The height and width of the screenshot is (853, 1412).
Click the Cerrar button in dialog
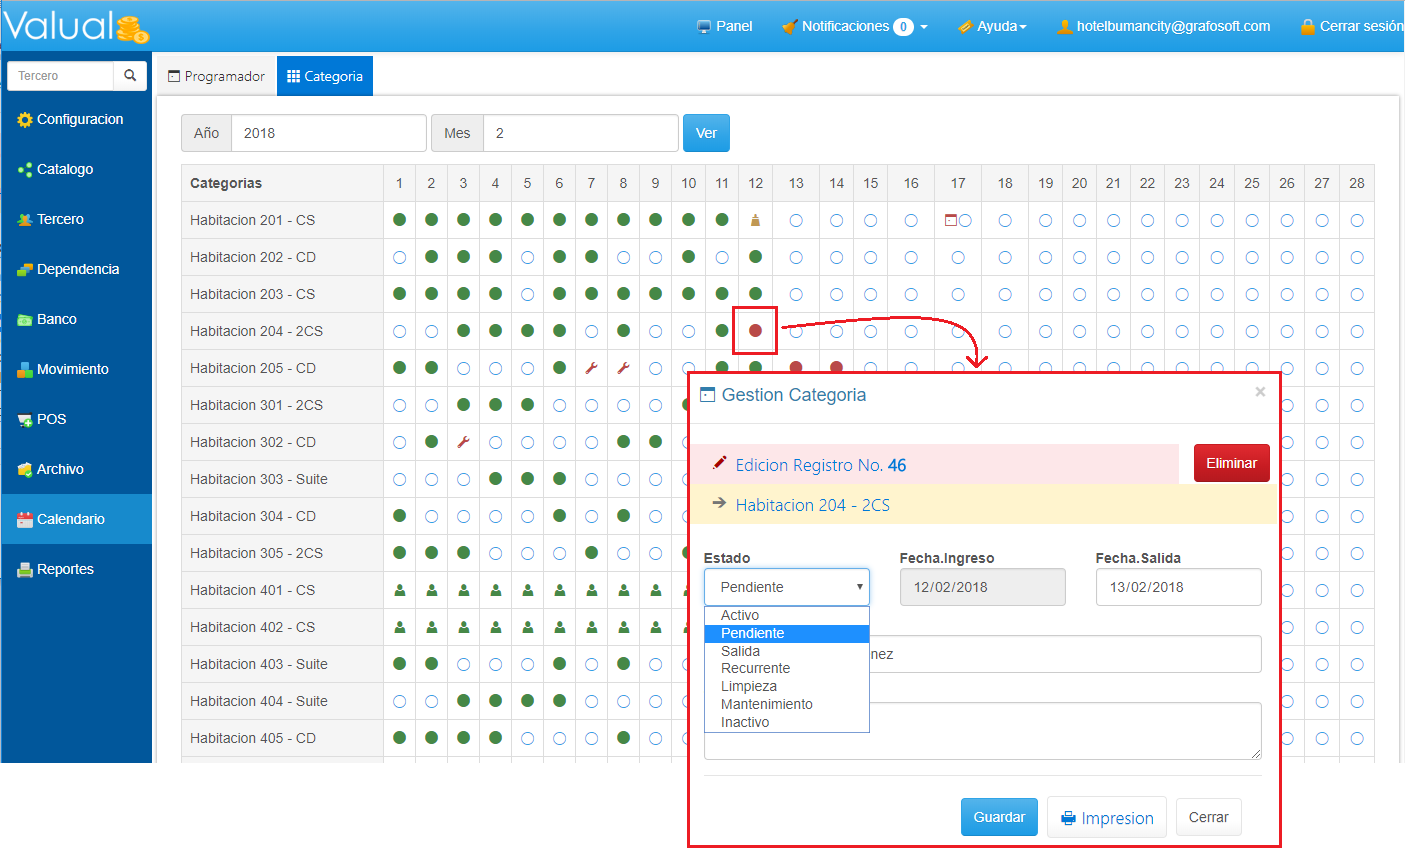click(1208, 817)
